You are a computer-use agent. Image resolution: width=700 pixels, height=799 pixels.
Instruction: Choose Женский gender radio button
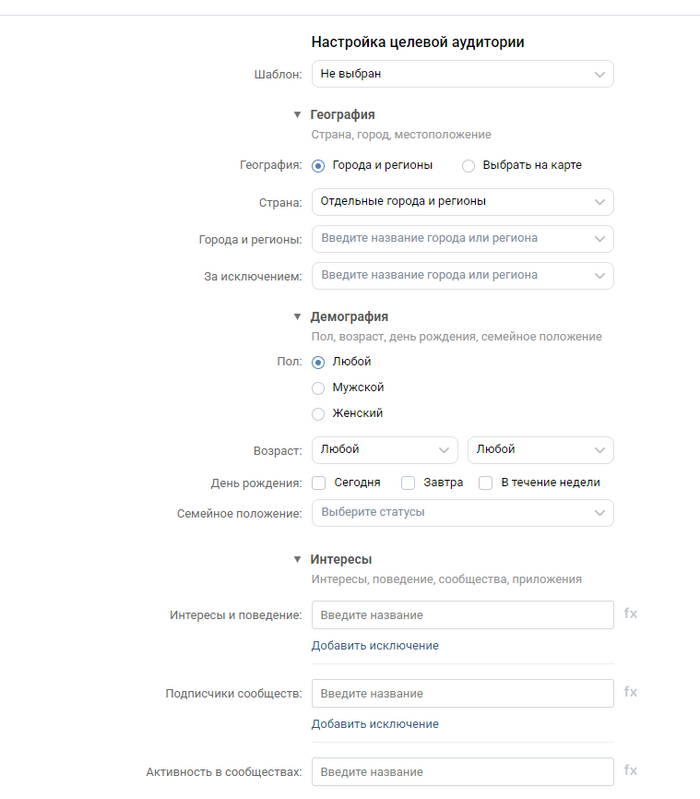319,414
